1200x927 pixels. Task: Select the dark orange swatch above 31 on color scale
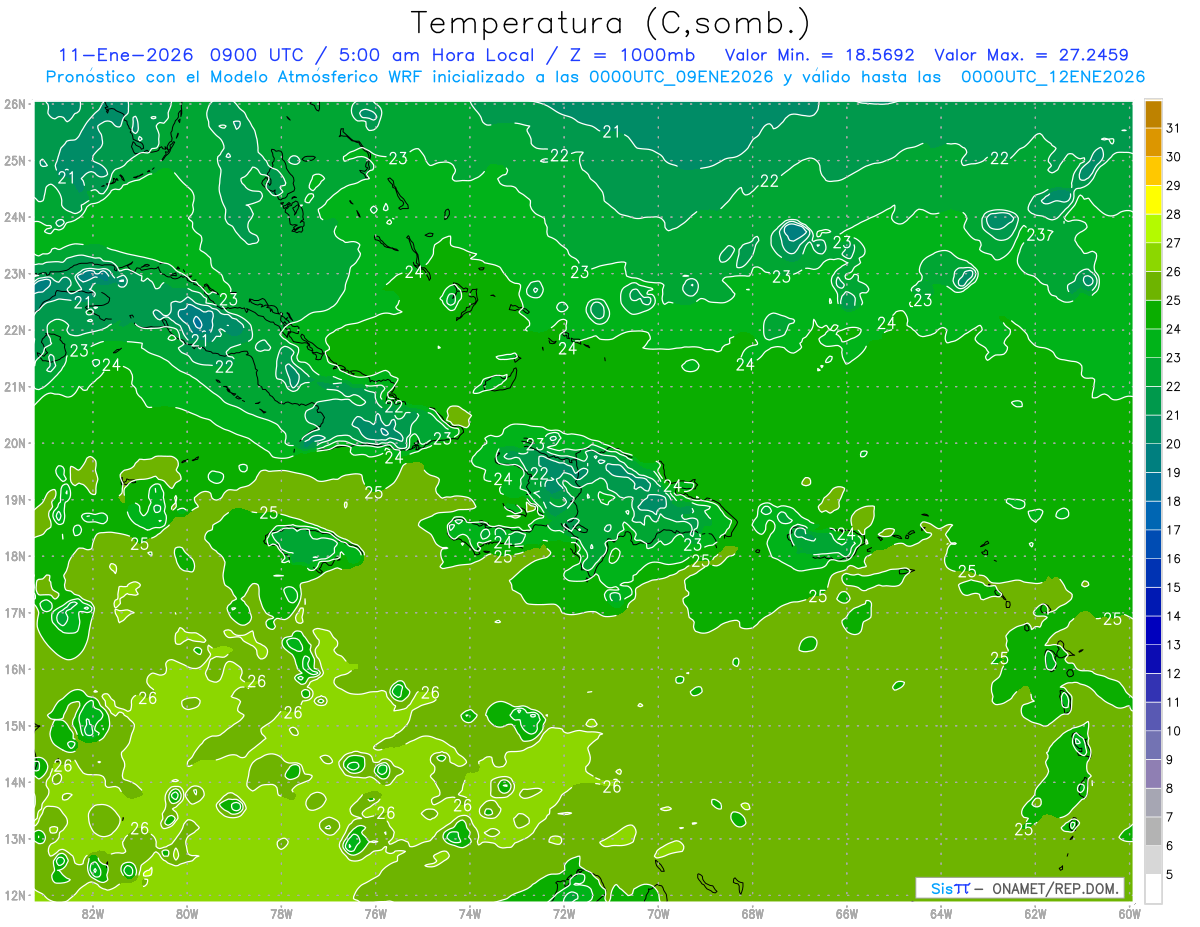pos(1153,113)
